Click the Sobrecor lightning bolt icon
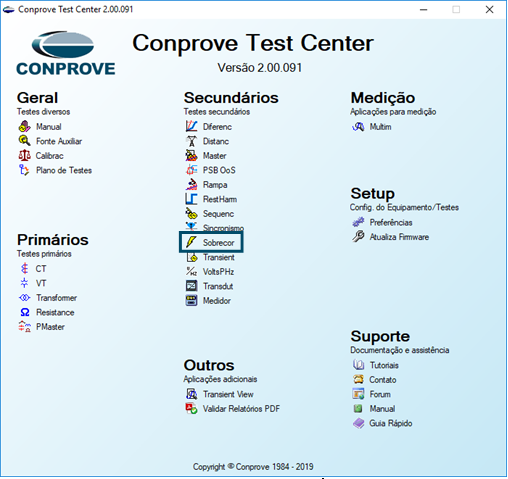508x479 pixels. coord(191,242)
